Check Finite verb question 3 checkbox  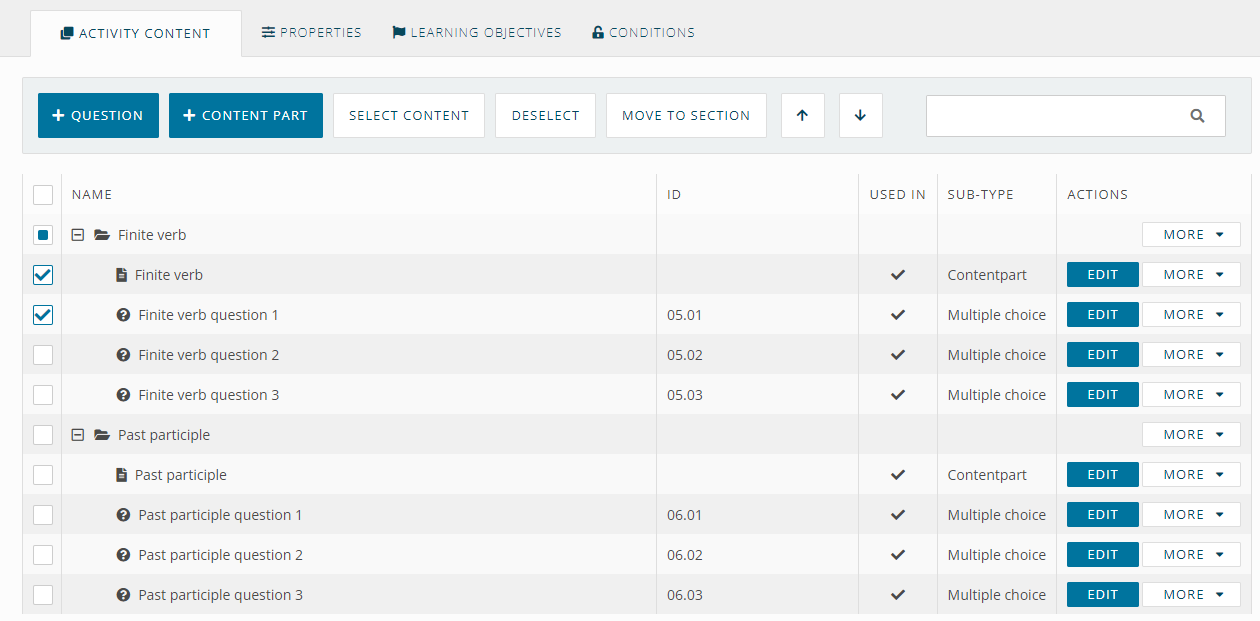[43, 395]
